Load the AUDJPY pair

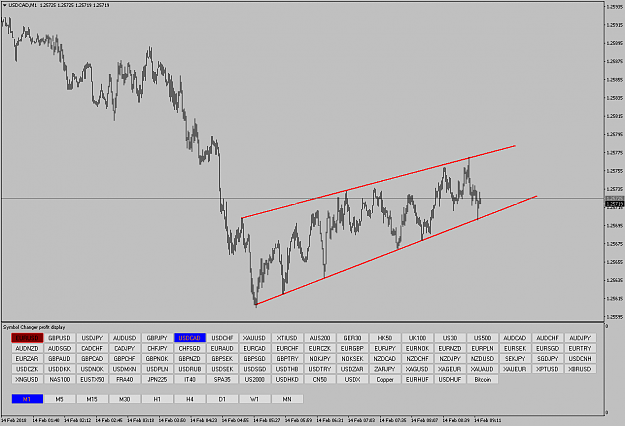coord(580,338)
